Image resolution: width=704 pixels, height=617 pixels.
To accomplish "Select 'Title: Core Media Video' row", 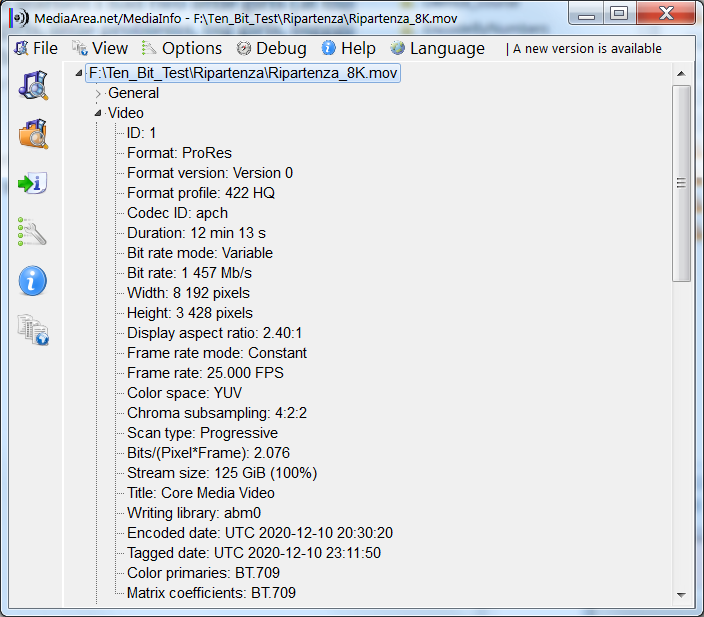I will [201, 493].
